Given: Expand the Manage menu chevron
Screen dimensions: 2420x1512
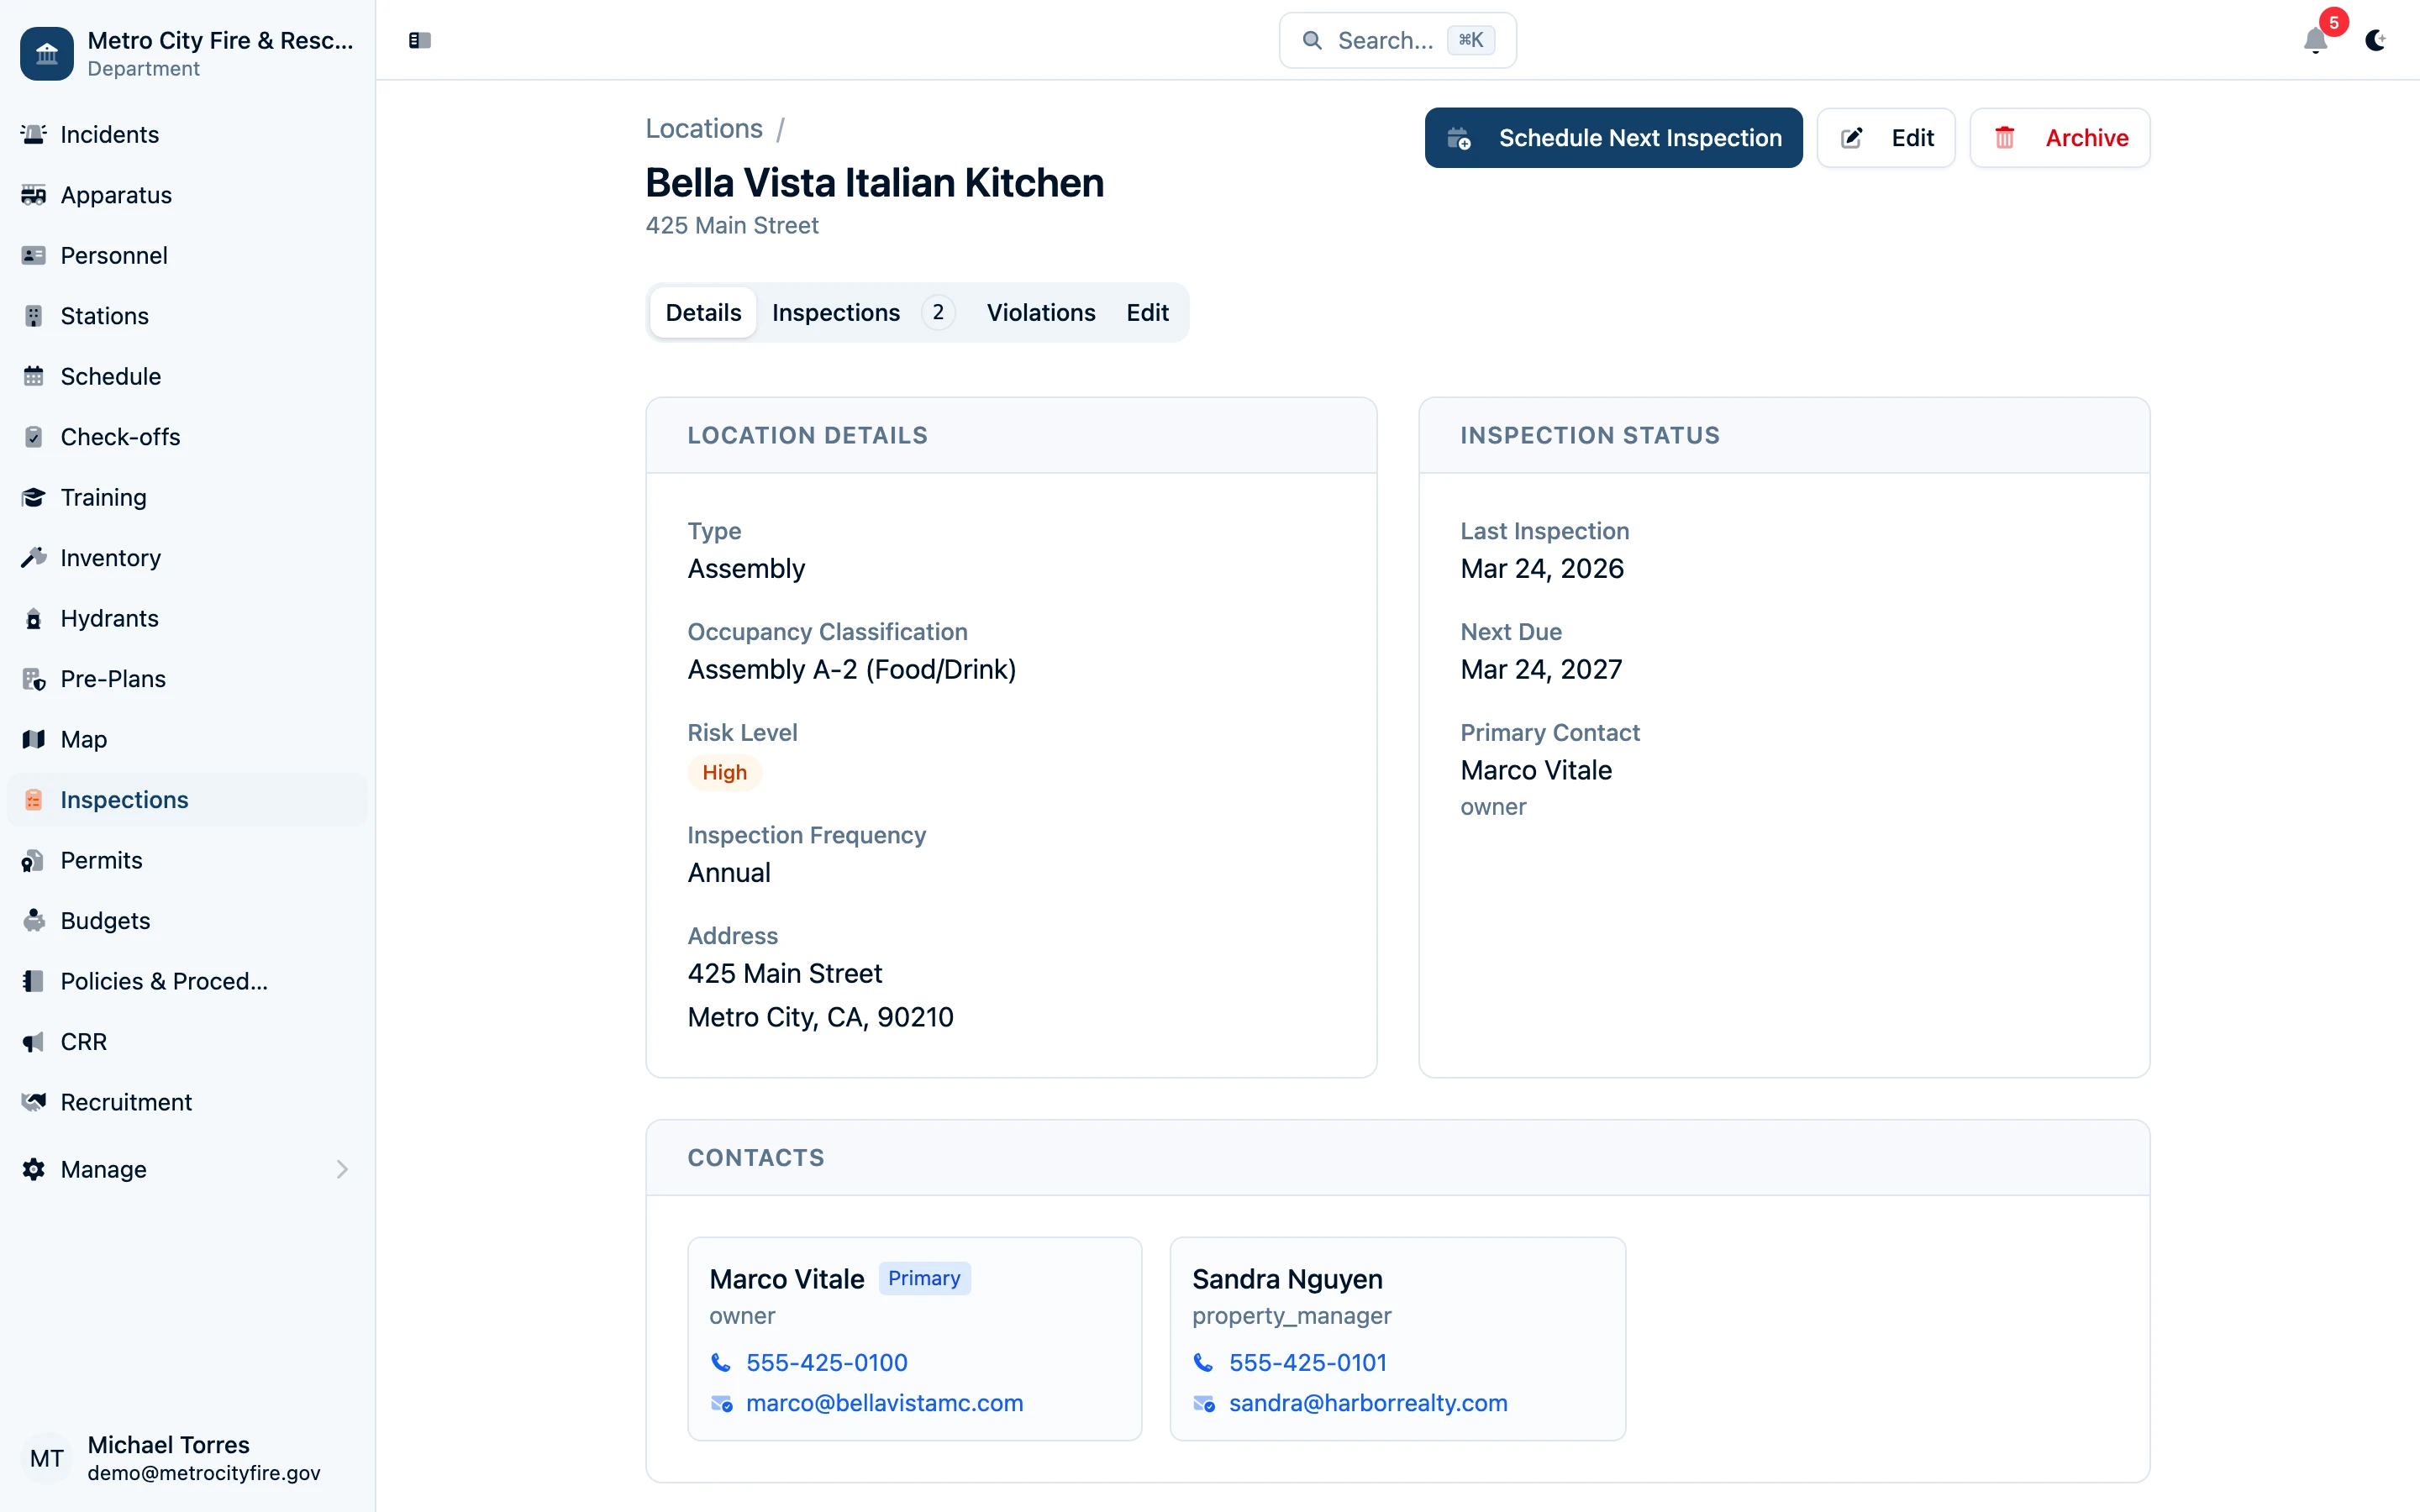Looking at the screenshot, I should (x=342, y=1169).
